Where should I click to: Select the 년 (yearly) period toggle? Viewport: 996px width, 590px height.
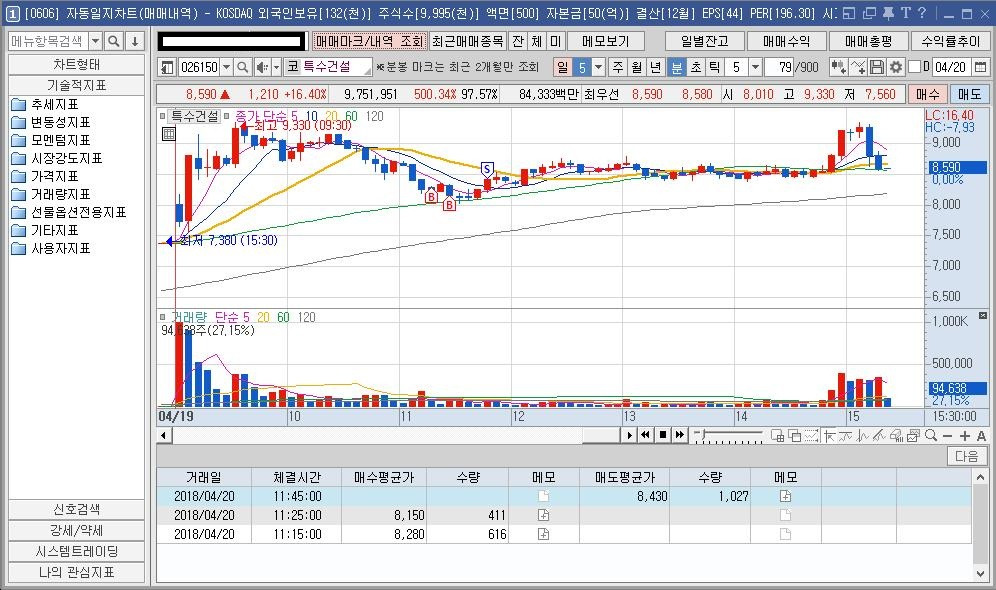656,67
